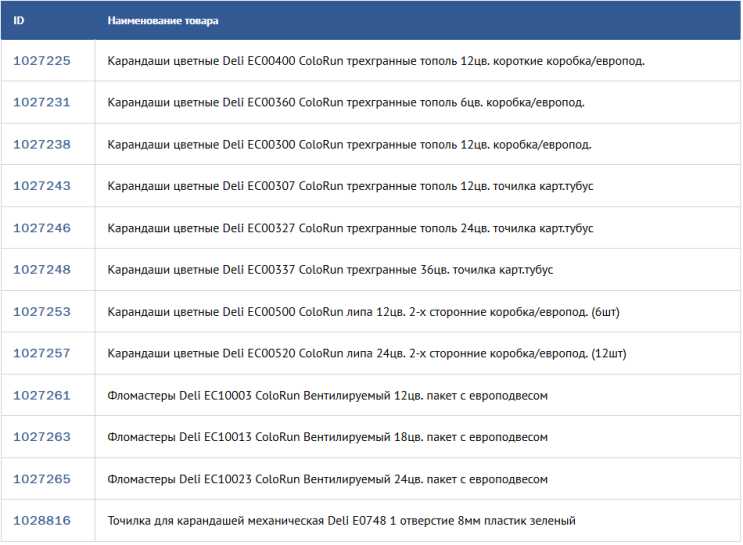Select row Карандаши Deli EC00400 12цв. короткие
Screen dimensions: 743x545
click(371, 61)
